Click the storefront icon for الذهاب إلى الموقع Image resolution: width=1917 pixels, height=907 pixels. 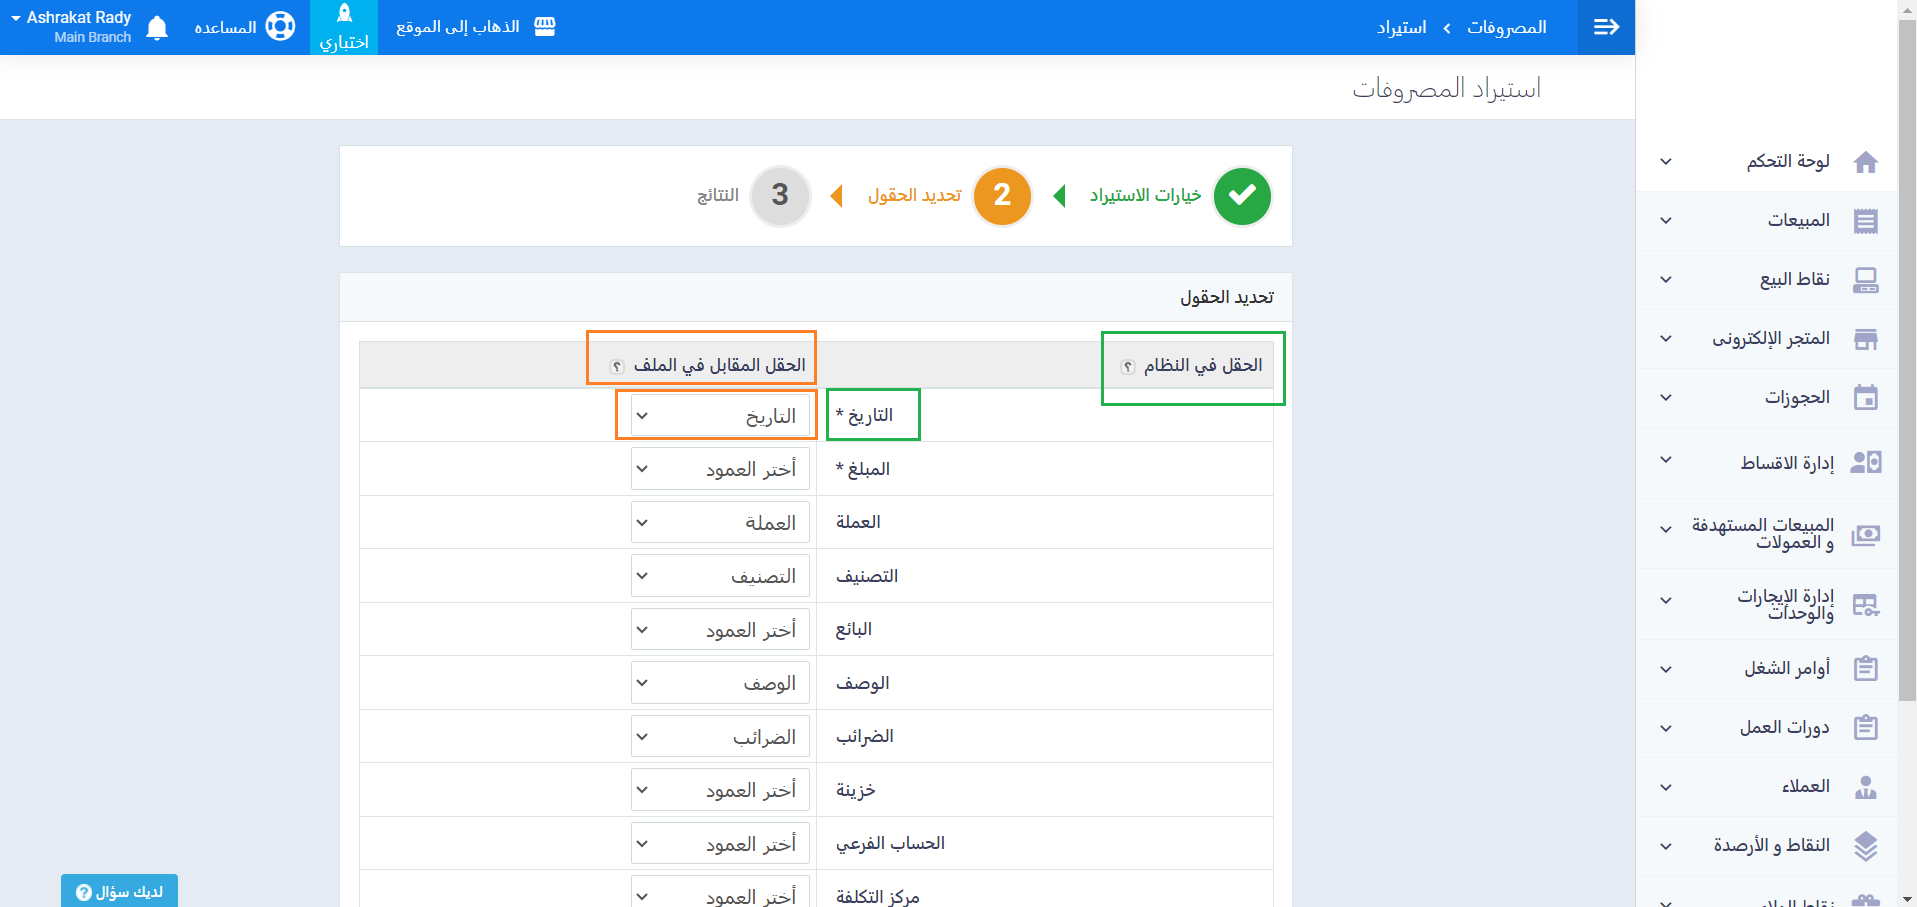click(545, 27)
